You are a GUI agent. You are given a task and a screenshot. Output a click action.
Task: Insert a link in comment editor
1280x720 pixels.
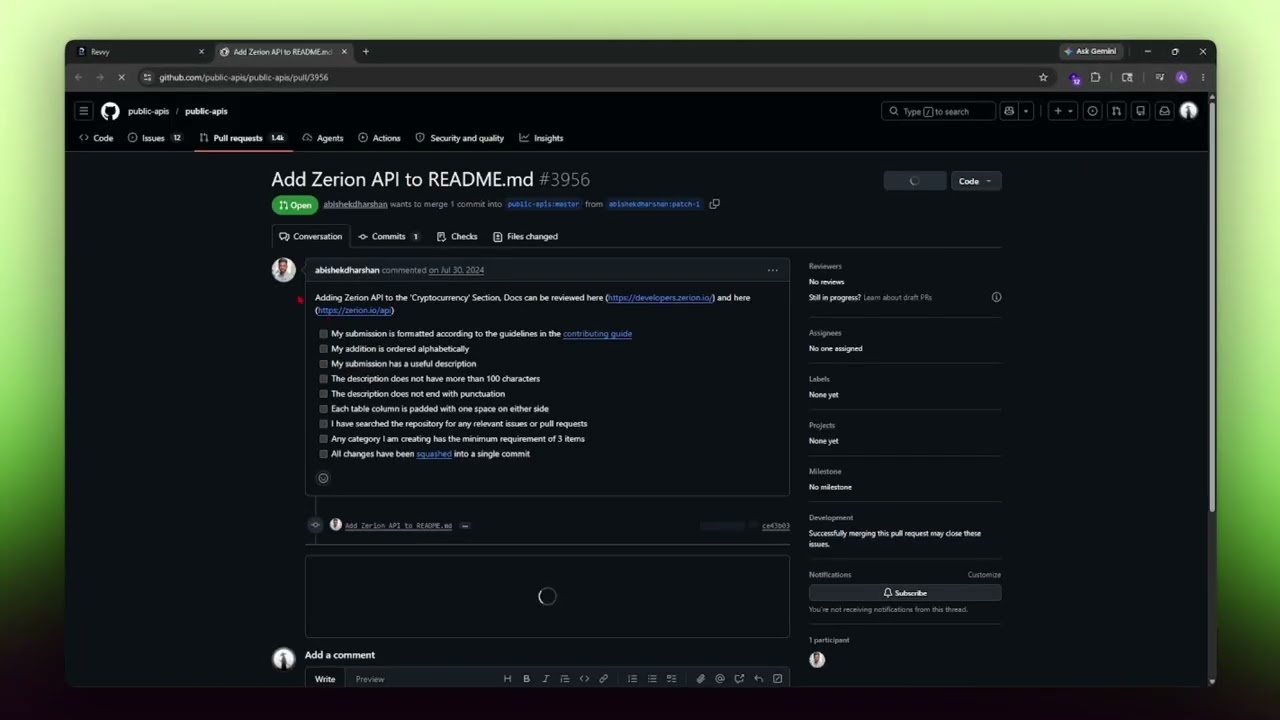click(603, 679)
